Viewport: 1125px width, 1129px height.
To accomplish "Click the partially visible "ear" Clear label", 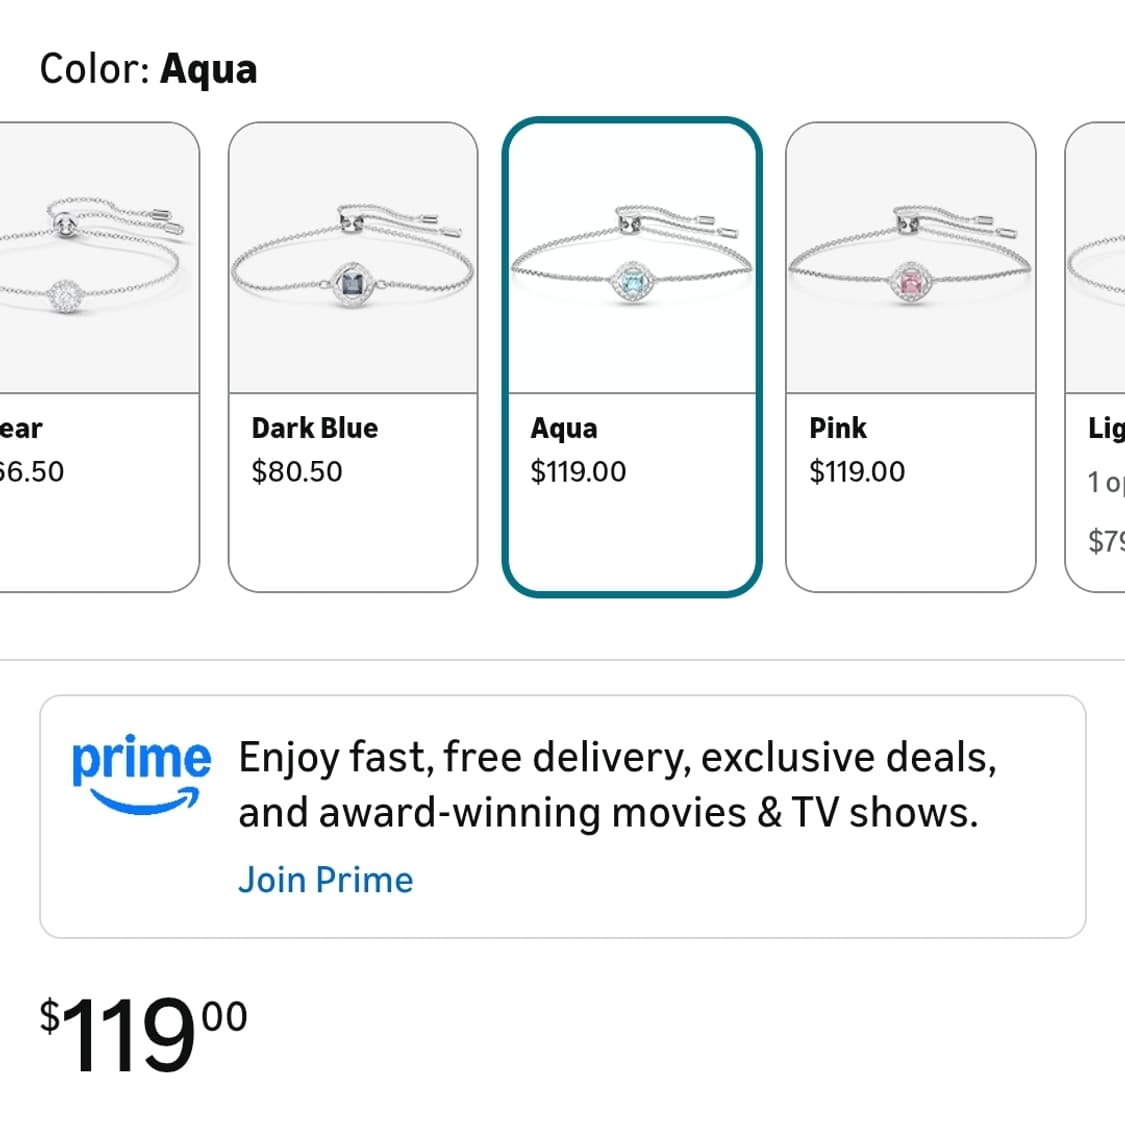I will click(21, 428).
